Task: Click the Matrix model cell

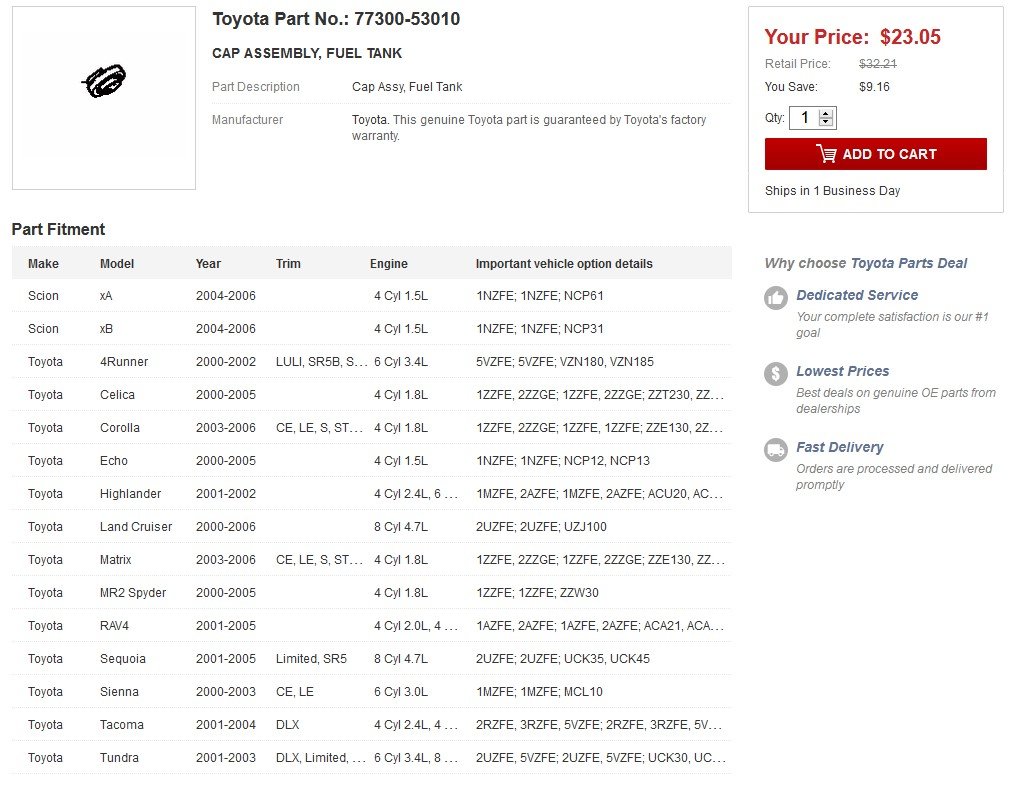Action: click(116, 560)
